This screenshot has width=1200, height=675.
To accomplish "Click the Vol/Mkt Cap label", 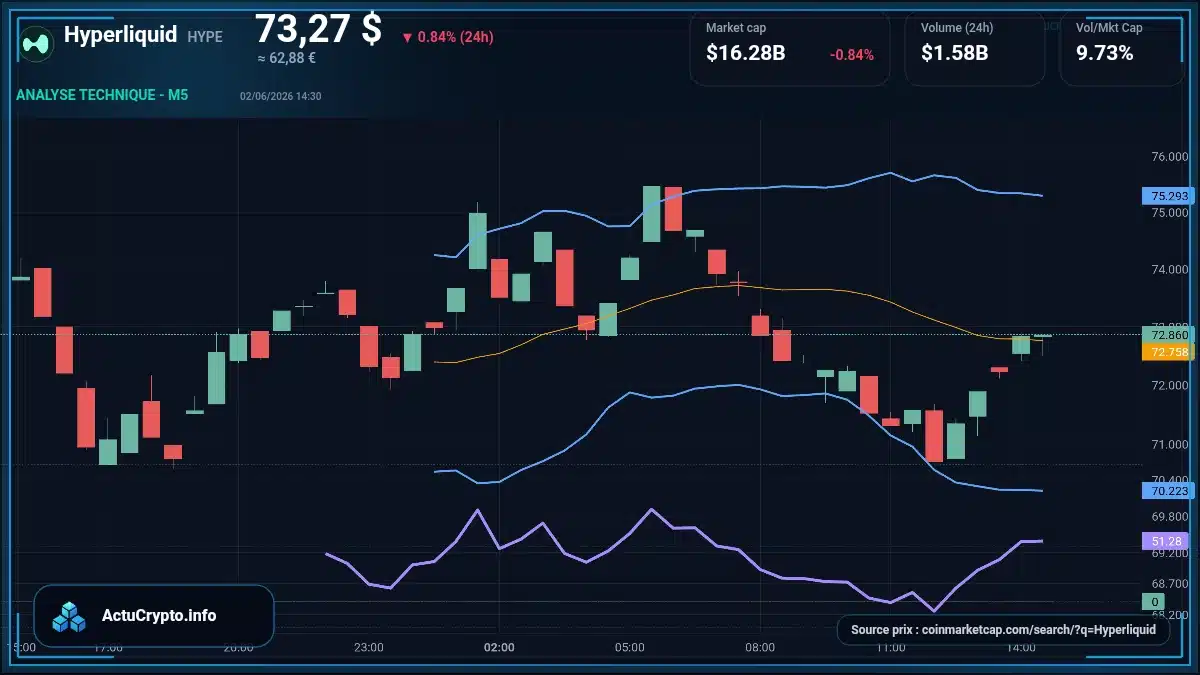I will point(1109,28).
